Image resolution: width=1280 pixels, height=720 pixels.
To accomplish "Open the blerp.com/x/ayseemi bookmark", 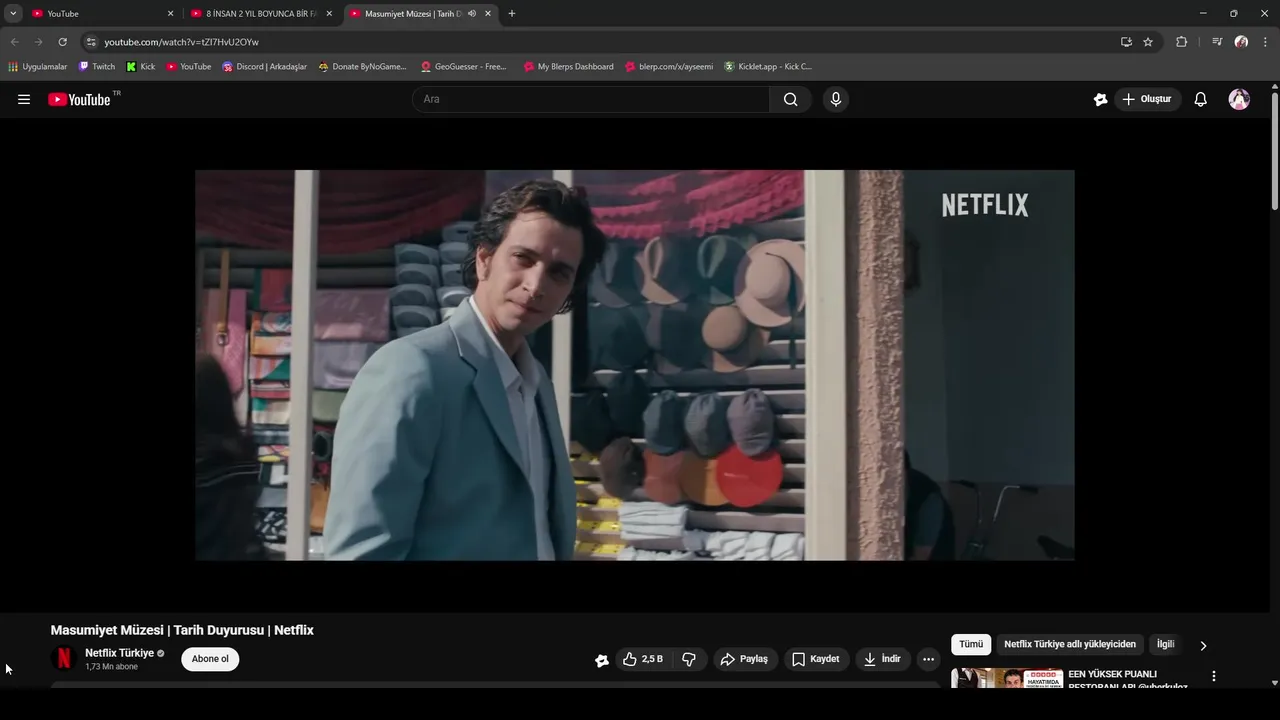I will coord(669,67).
